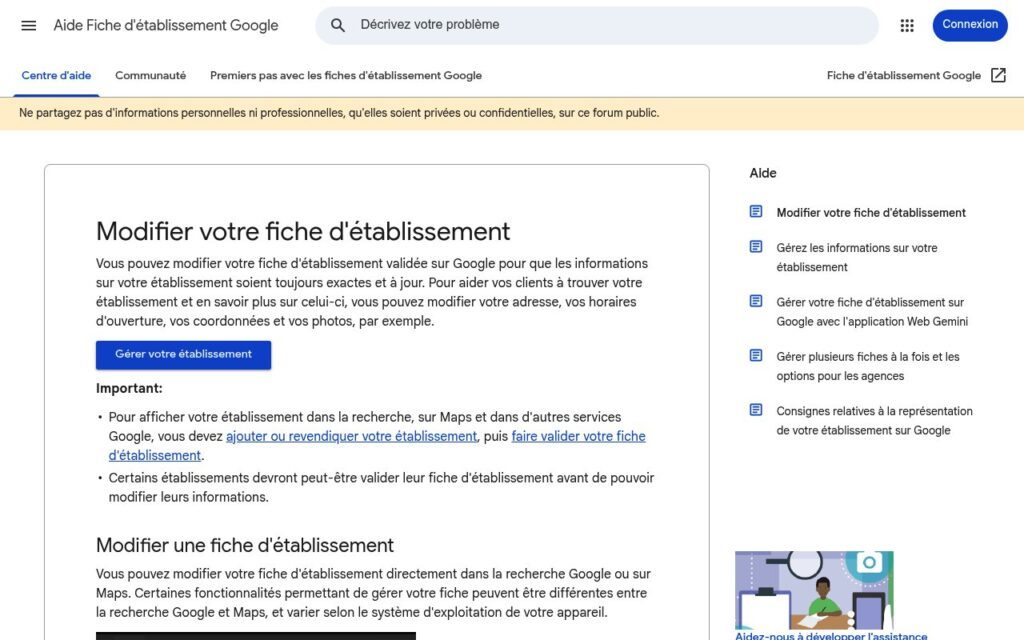The height and width of the screenshot is (640, 1024).
Task: Open sidebar article Modifier votre fiche d'établissement
Action: pyautogui.click(x=871, y=213)
